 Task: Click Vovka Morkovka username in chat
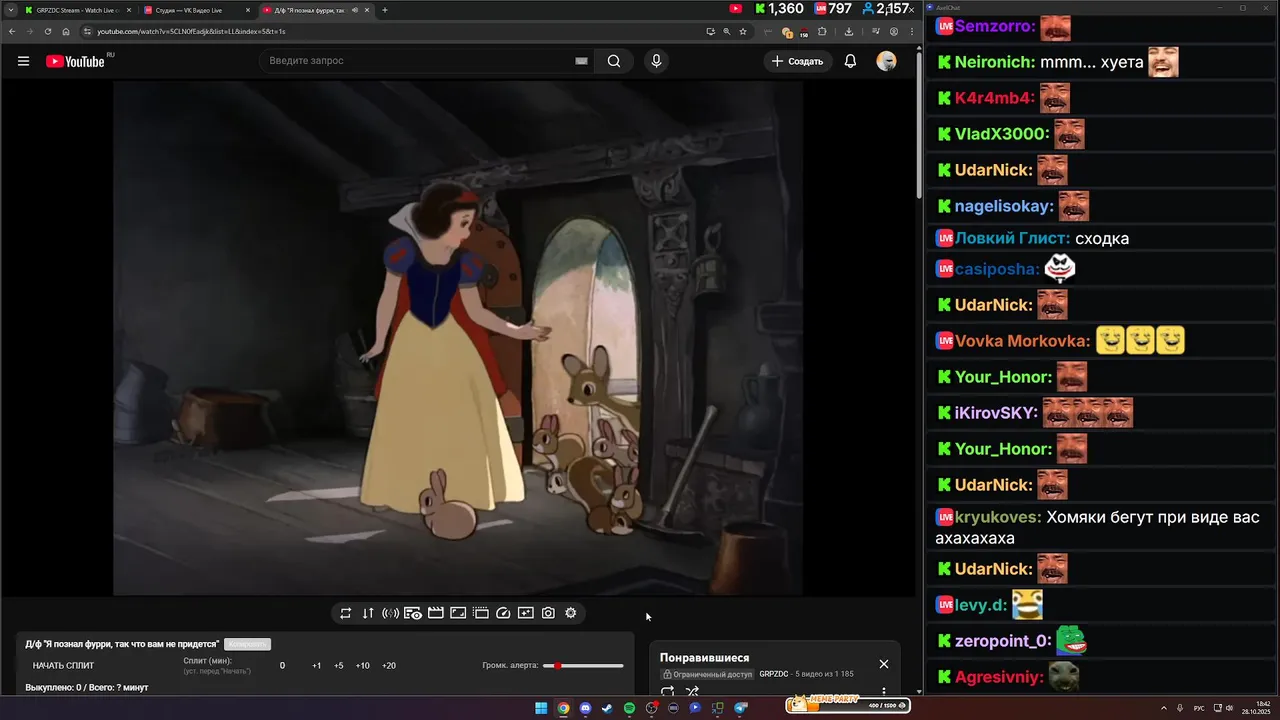point(1022,341)
